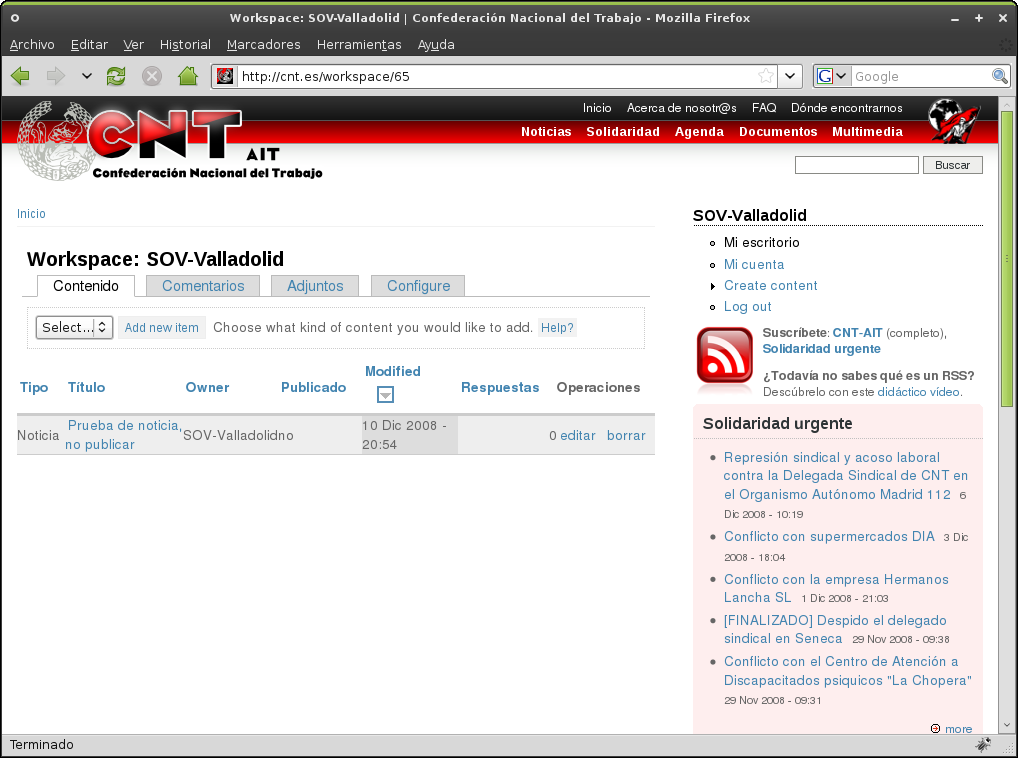This screenshot has width=1018, height=758.
Task: Open the Marcadores menu
Action: click(x=264, y=45)
